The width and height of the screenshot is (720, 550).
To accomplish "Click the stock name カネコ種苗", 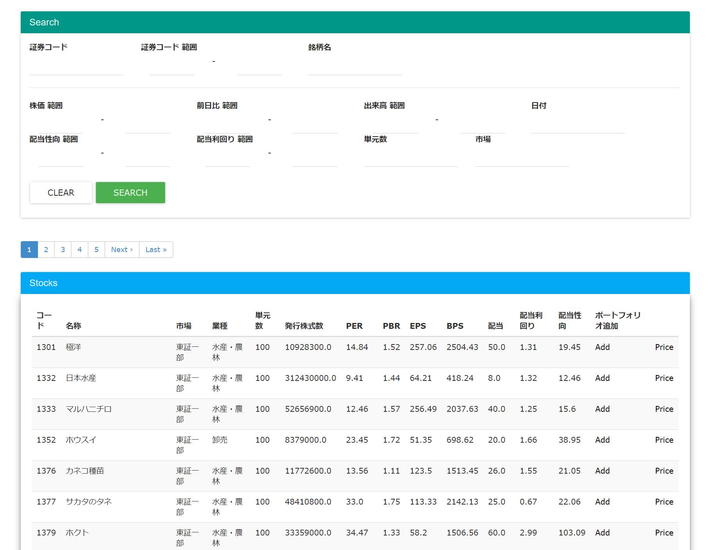I will click(x=85, y=471).
